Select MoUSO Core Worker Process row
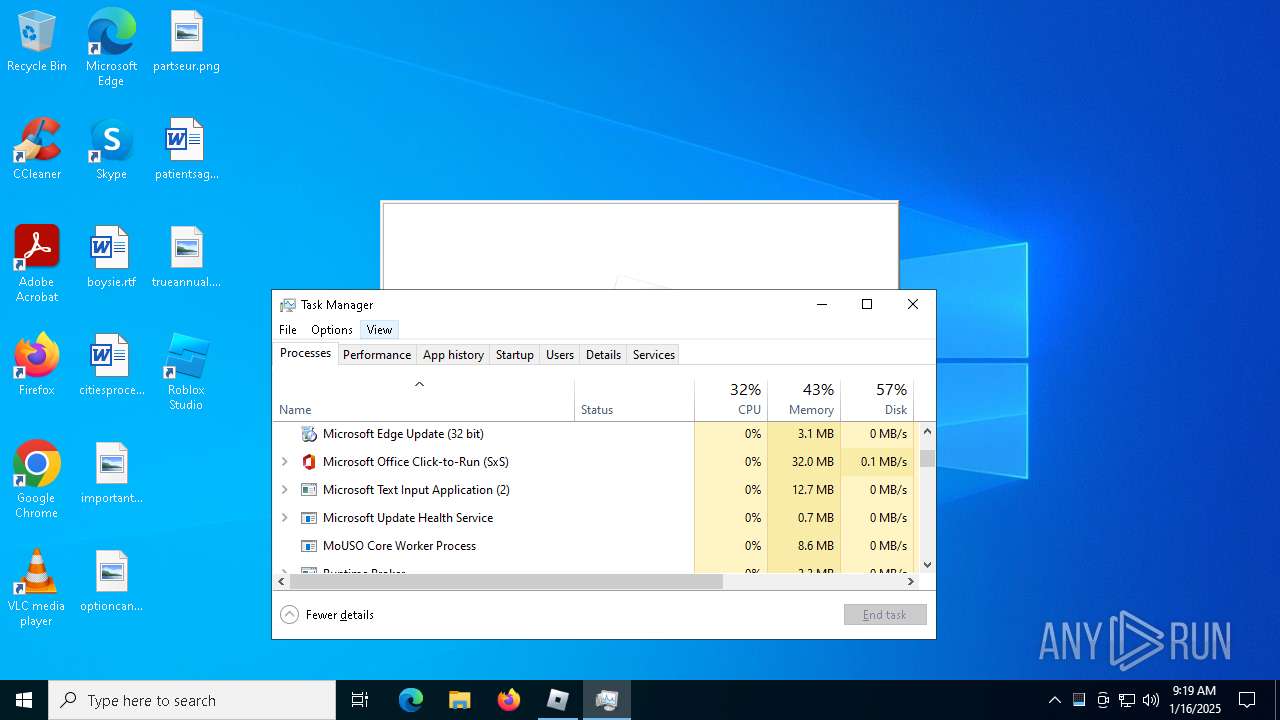The image size is (1280, 720). coord(595,546)
